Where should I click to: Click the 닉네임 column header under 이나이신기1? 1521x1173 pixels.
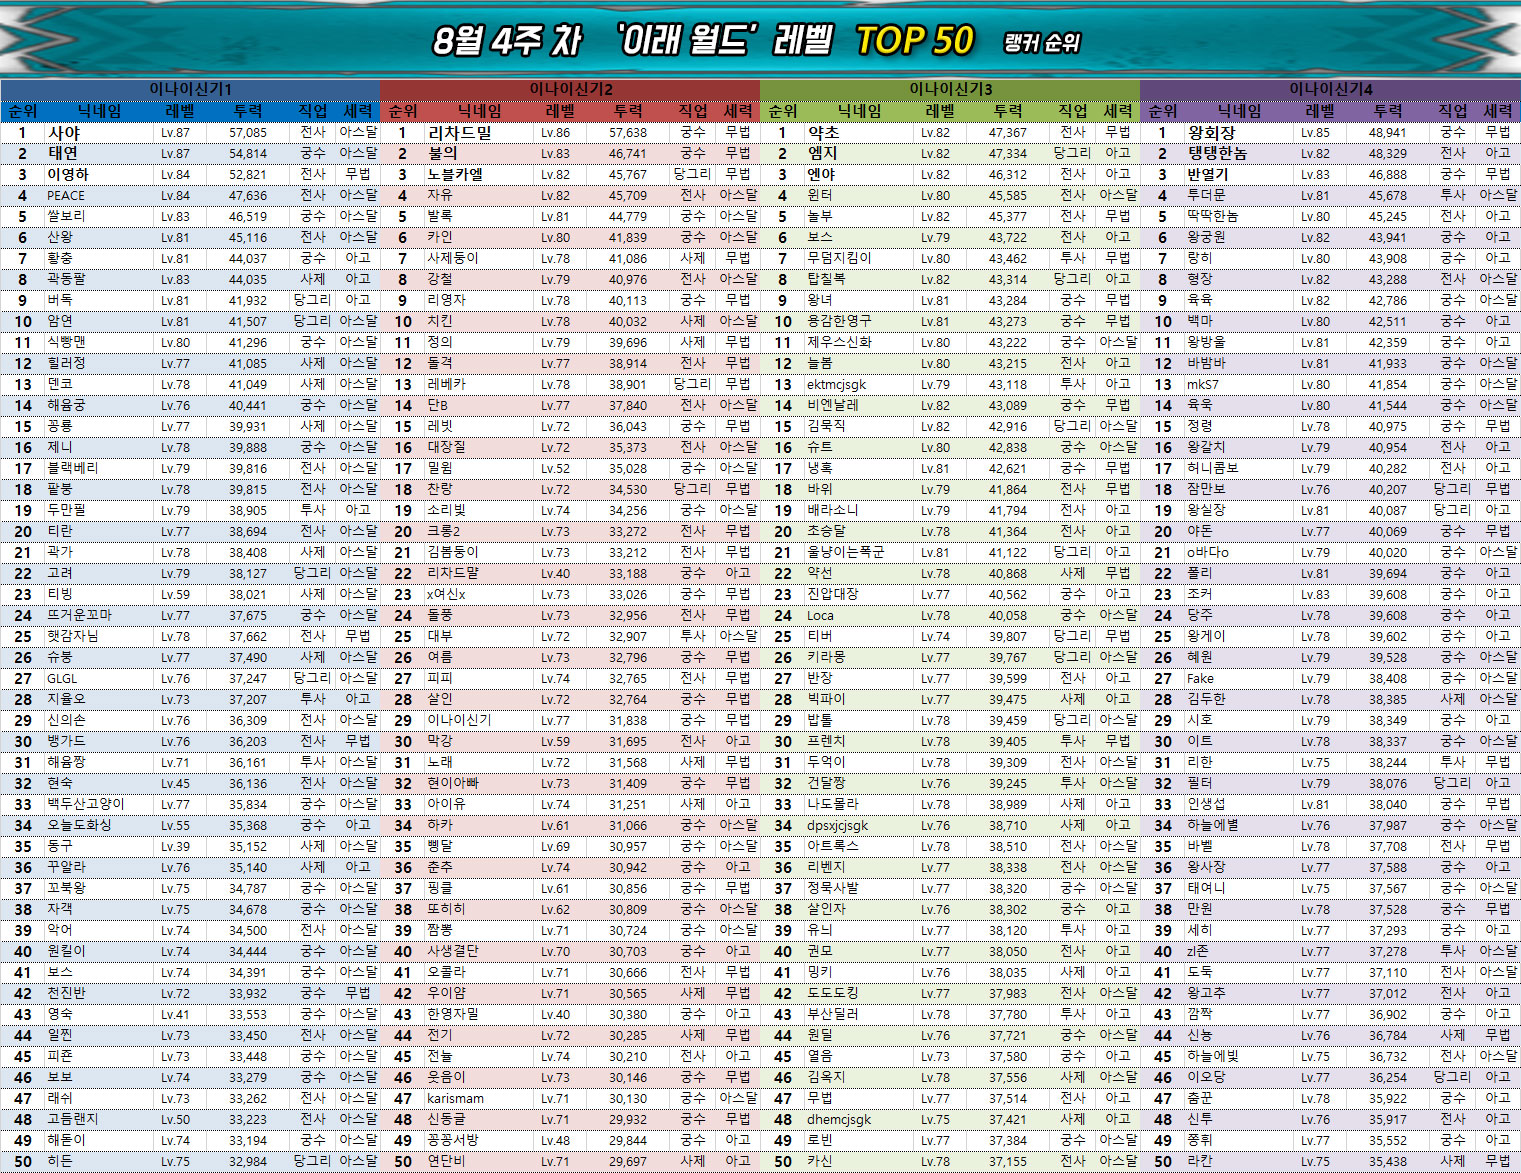pos(100,111)
